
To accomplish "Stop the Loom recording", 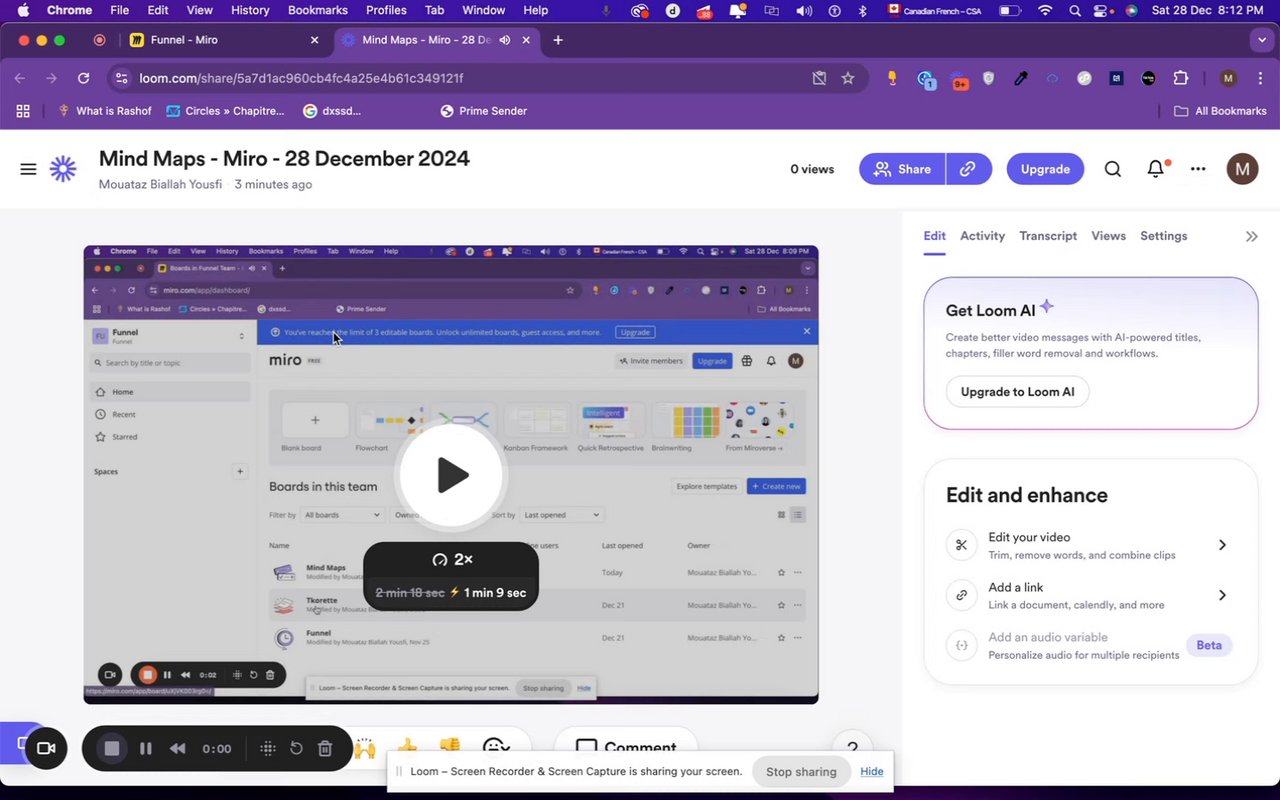I will [112, 748].
